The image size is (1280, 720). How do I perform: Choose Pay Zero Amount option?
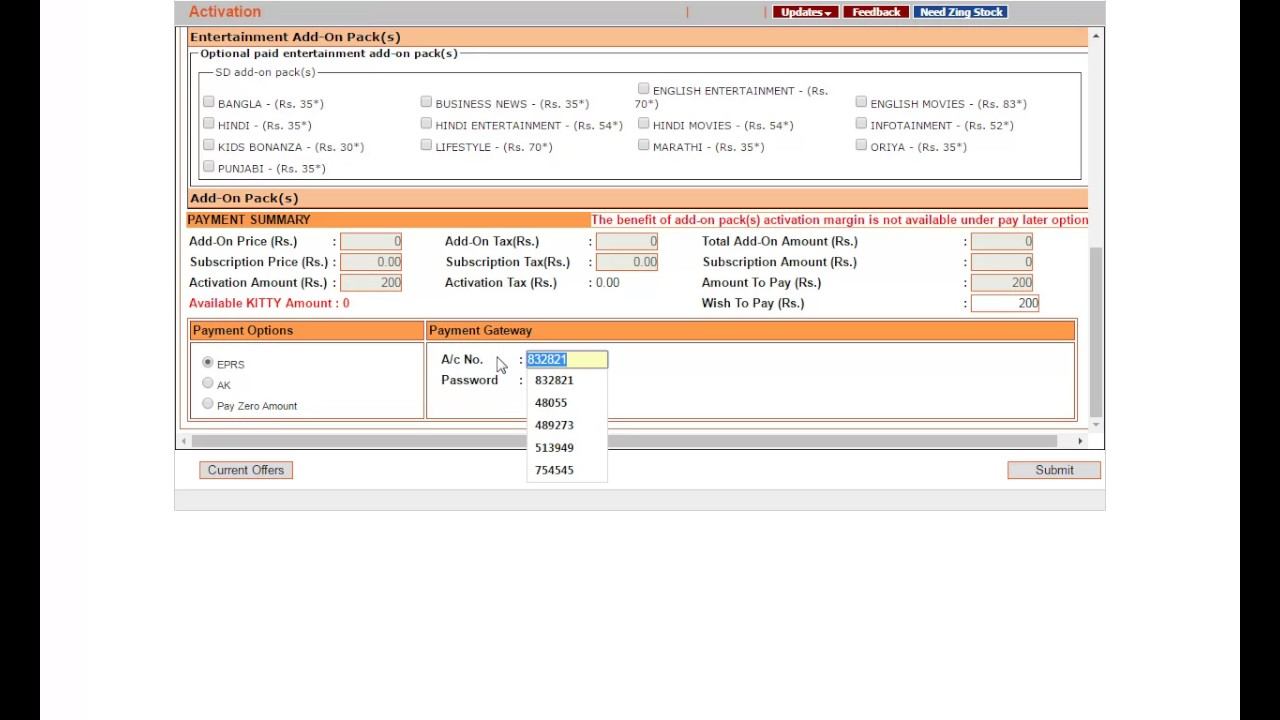click(208, 404)
